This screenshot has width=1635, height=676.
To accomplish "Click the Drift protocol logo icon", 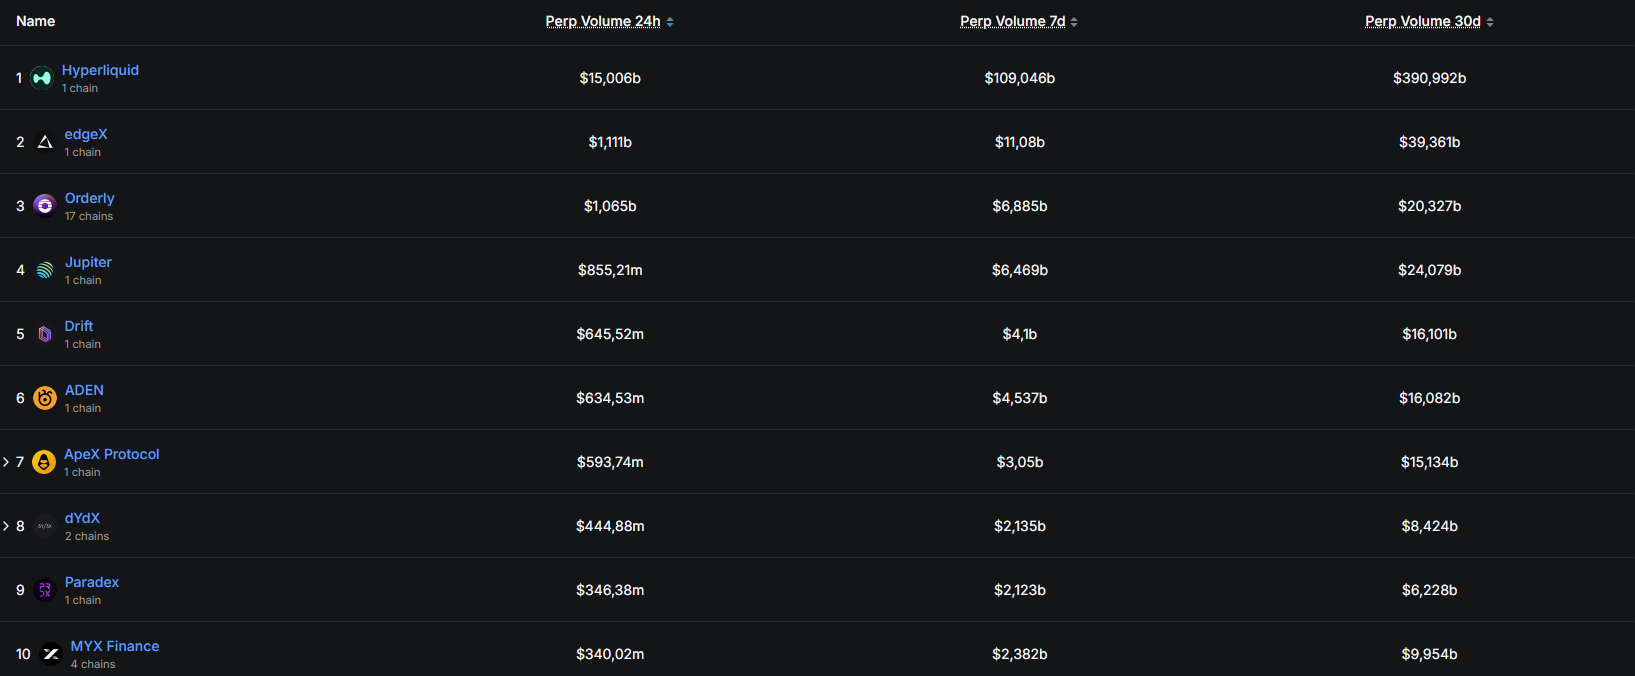I will (x=45, y=334).
